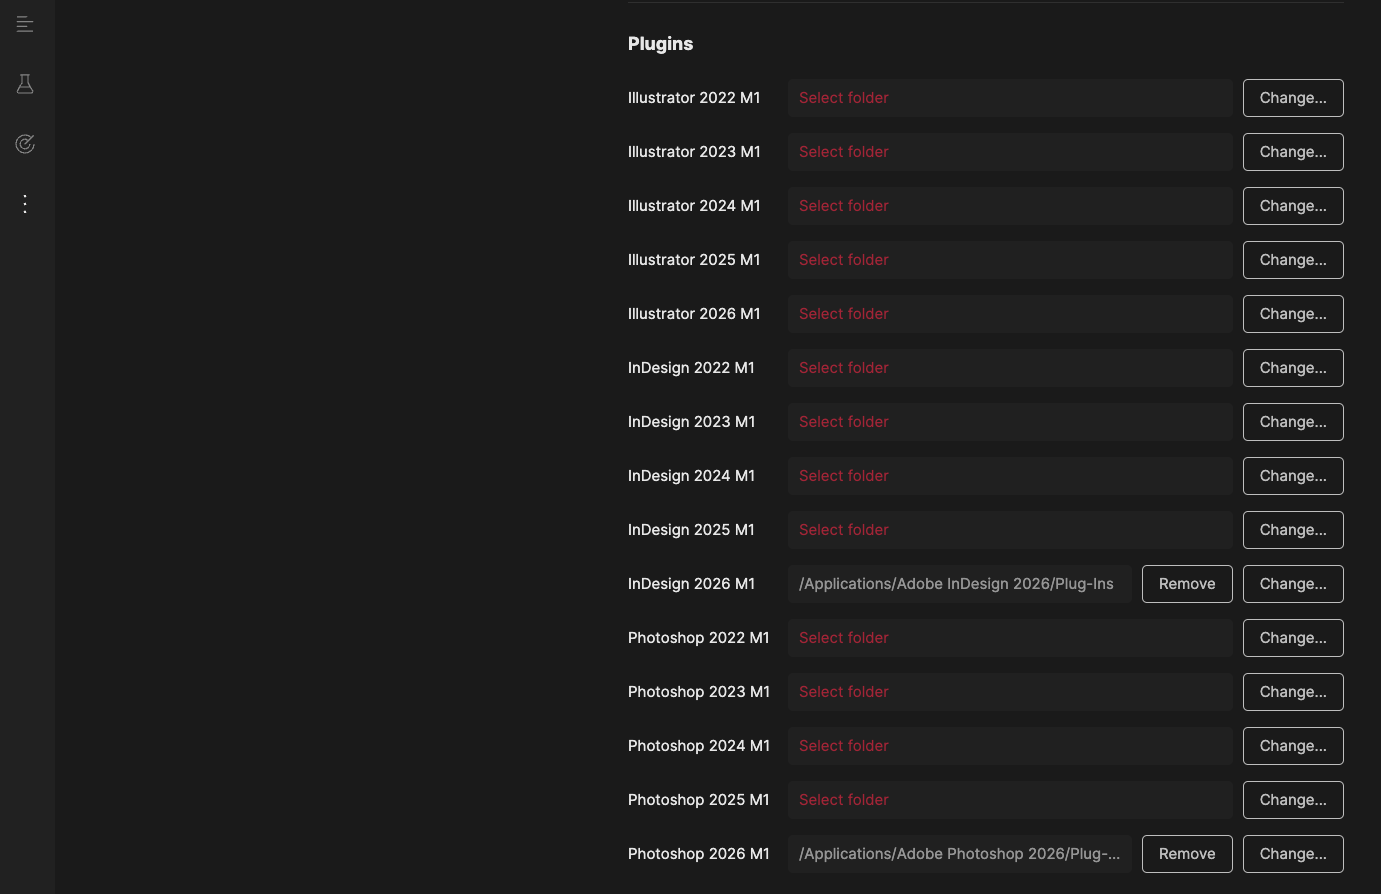This screenshot has height=894, width=1381.
Task: Click the Illustrator 2023 M1 Select folder field
Action: click(x=1009, y=152)
